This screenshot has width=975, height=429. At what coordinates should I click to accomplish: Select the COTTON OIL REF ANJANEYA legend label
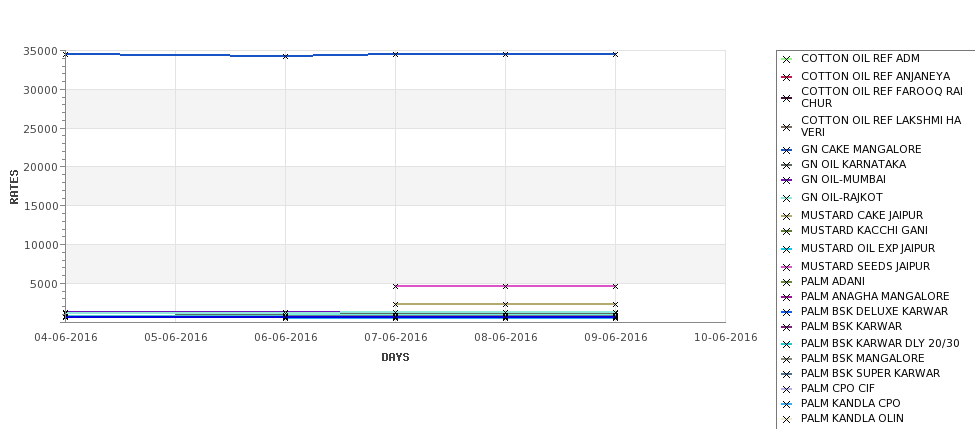pyautogui.click(x=864, y=77)
